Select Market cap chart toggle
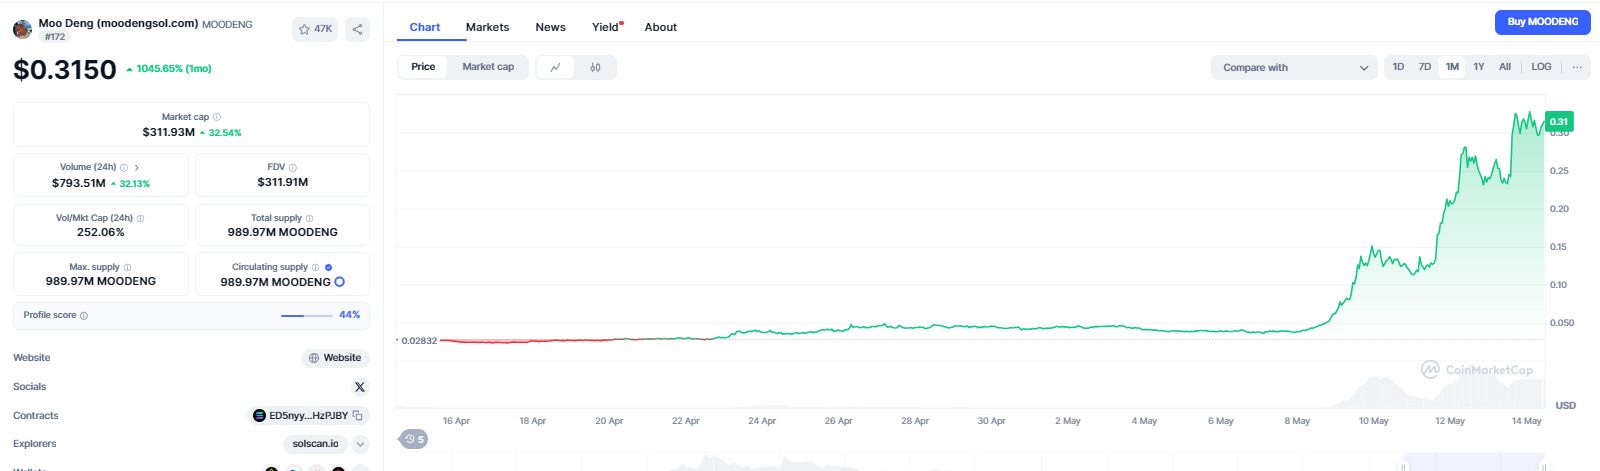The image size is (1600, 471). [x=488, y=67]
